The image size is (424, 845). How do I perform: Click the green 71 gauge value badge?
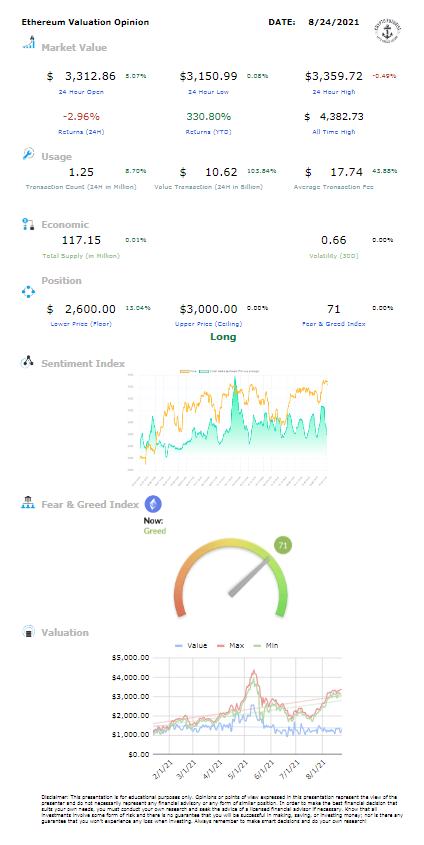pos(283,545)
